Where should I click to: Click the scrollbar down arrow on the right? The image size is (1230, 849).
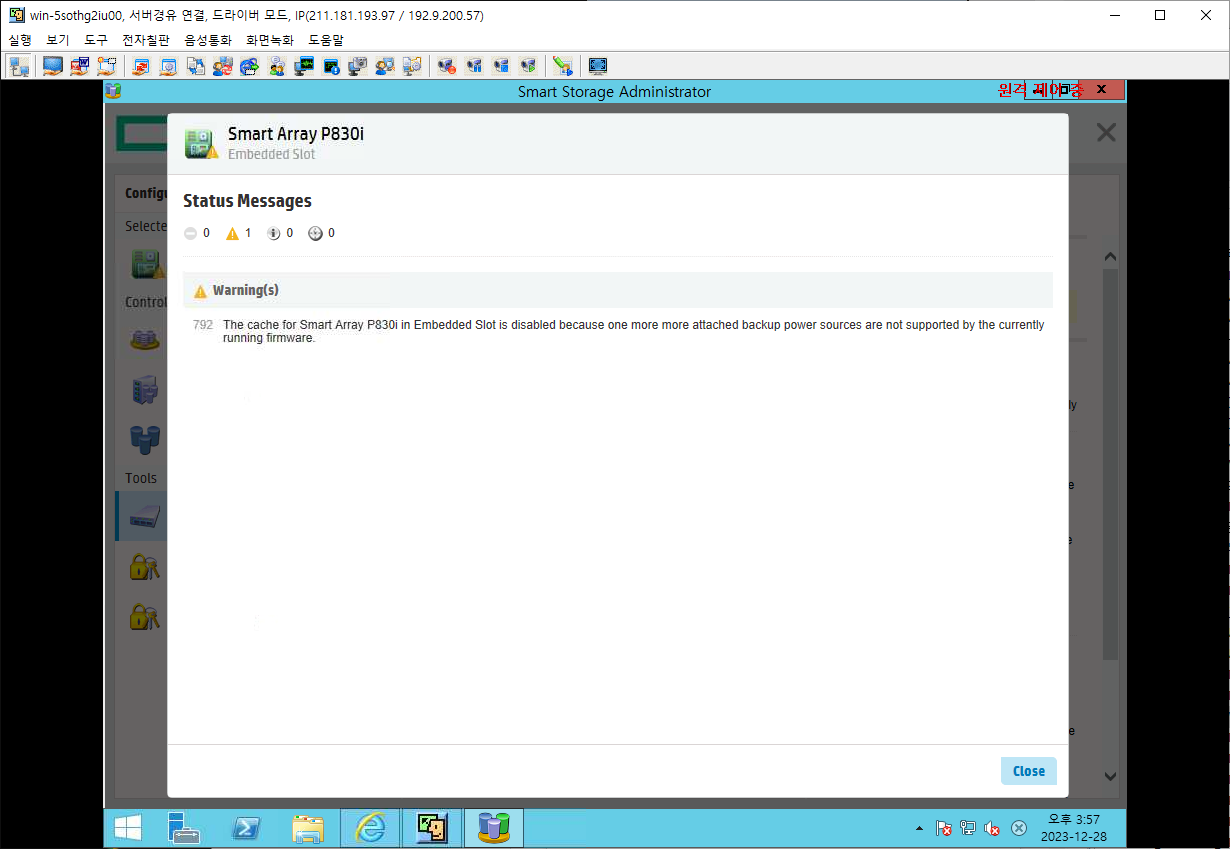1110,776
